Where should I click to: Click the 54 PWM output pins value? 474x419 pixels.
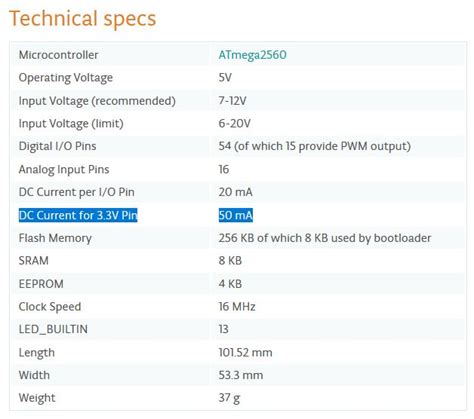[314, 147]
